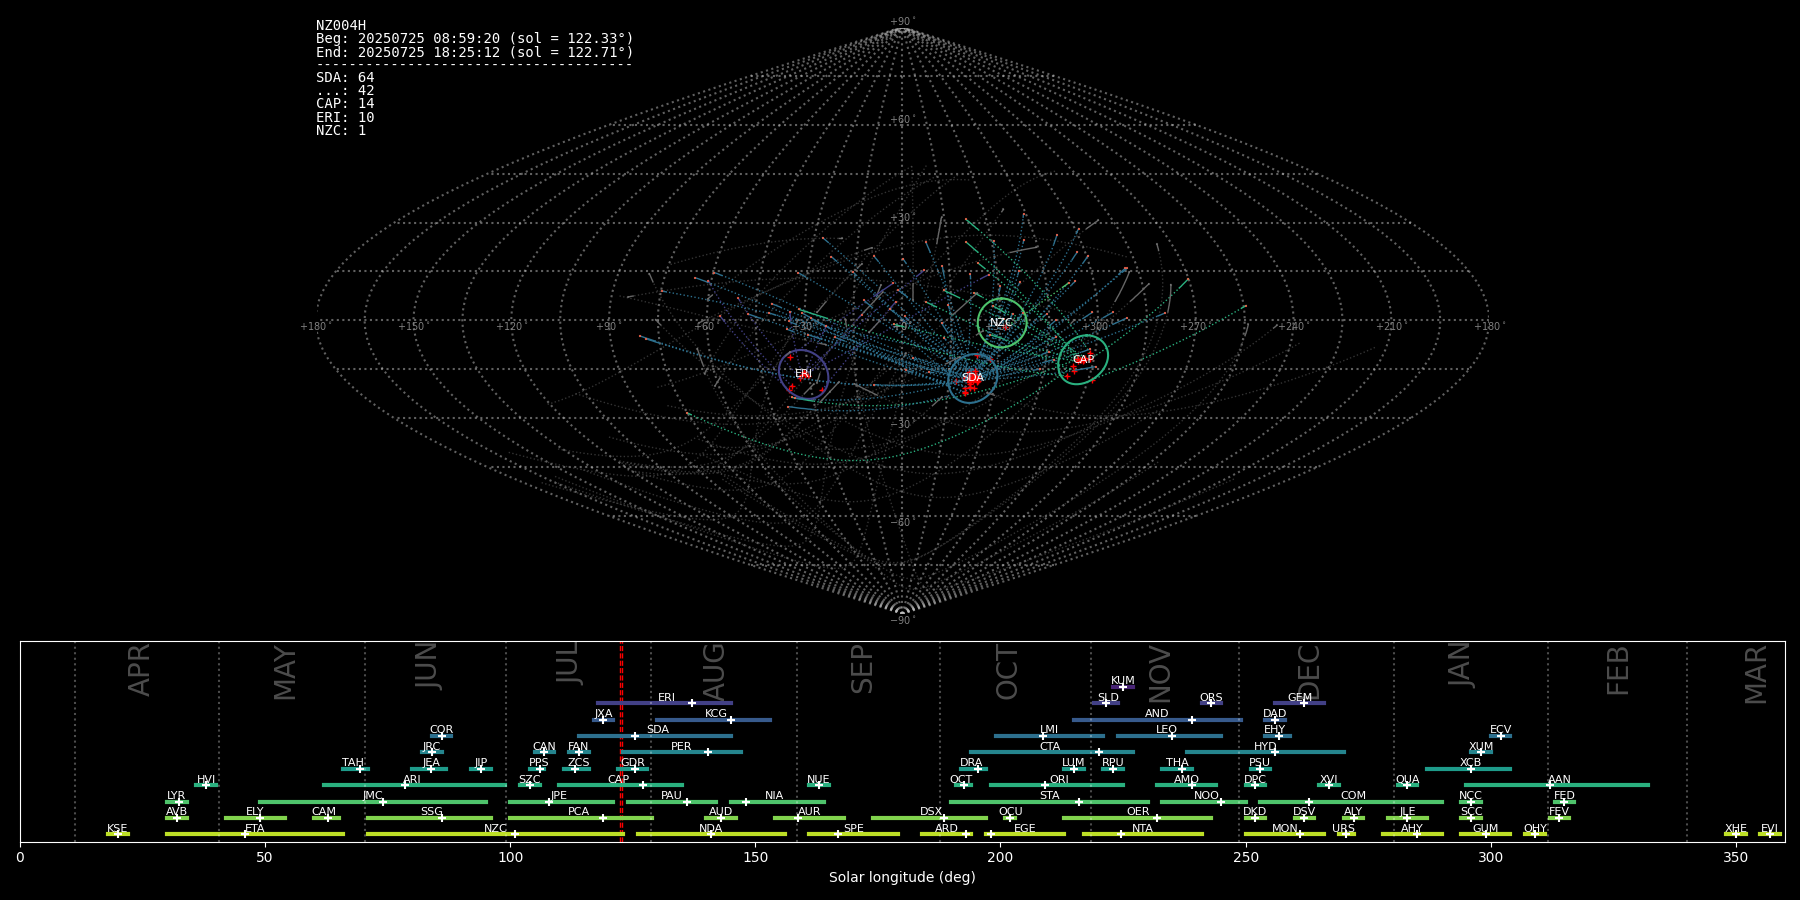This screenshot has height=900, width=1800.
Task: Select the ERI radiant circle on the sky map
Action: click(x=803, y=374)
